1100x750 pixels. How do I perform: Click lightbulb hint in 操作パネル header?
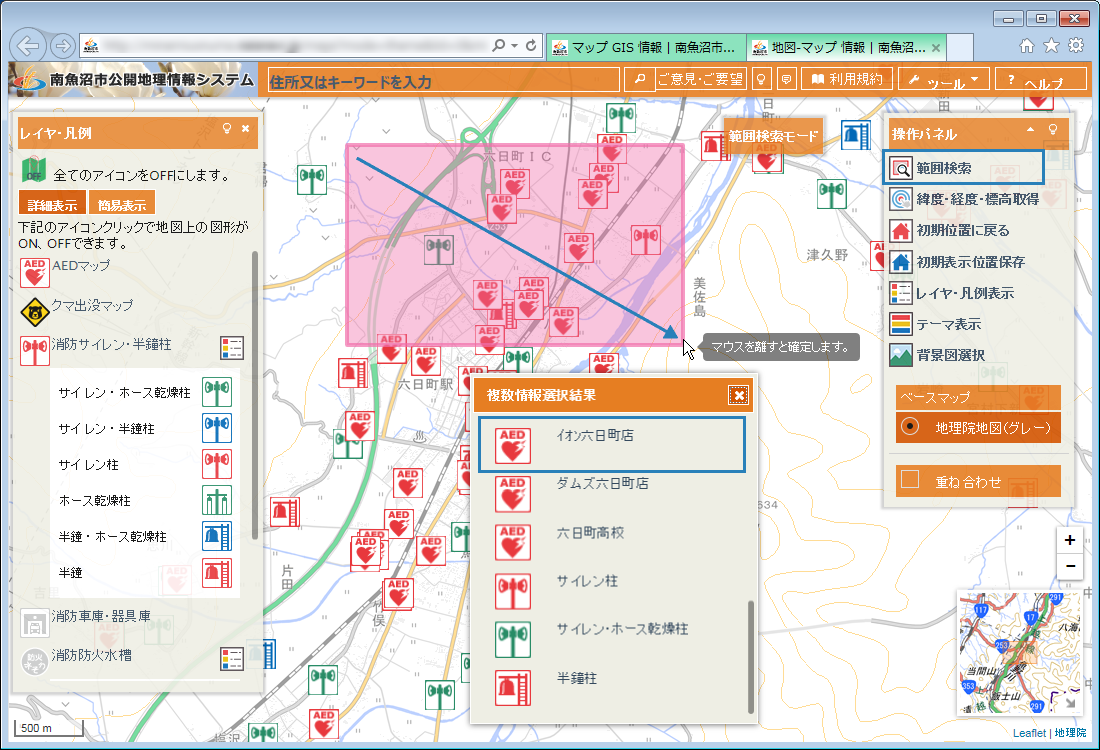point(1052,129)
